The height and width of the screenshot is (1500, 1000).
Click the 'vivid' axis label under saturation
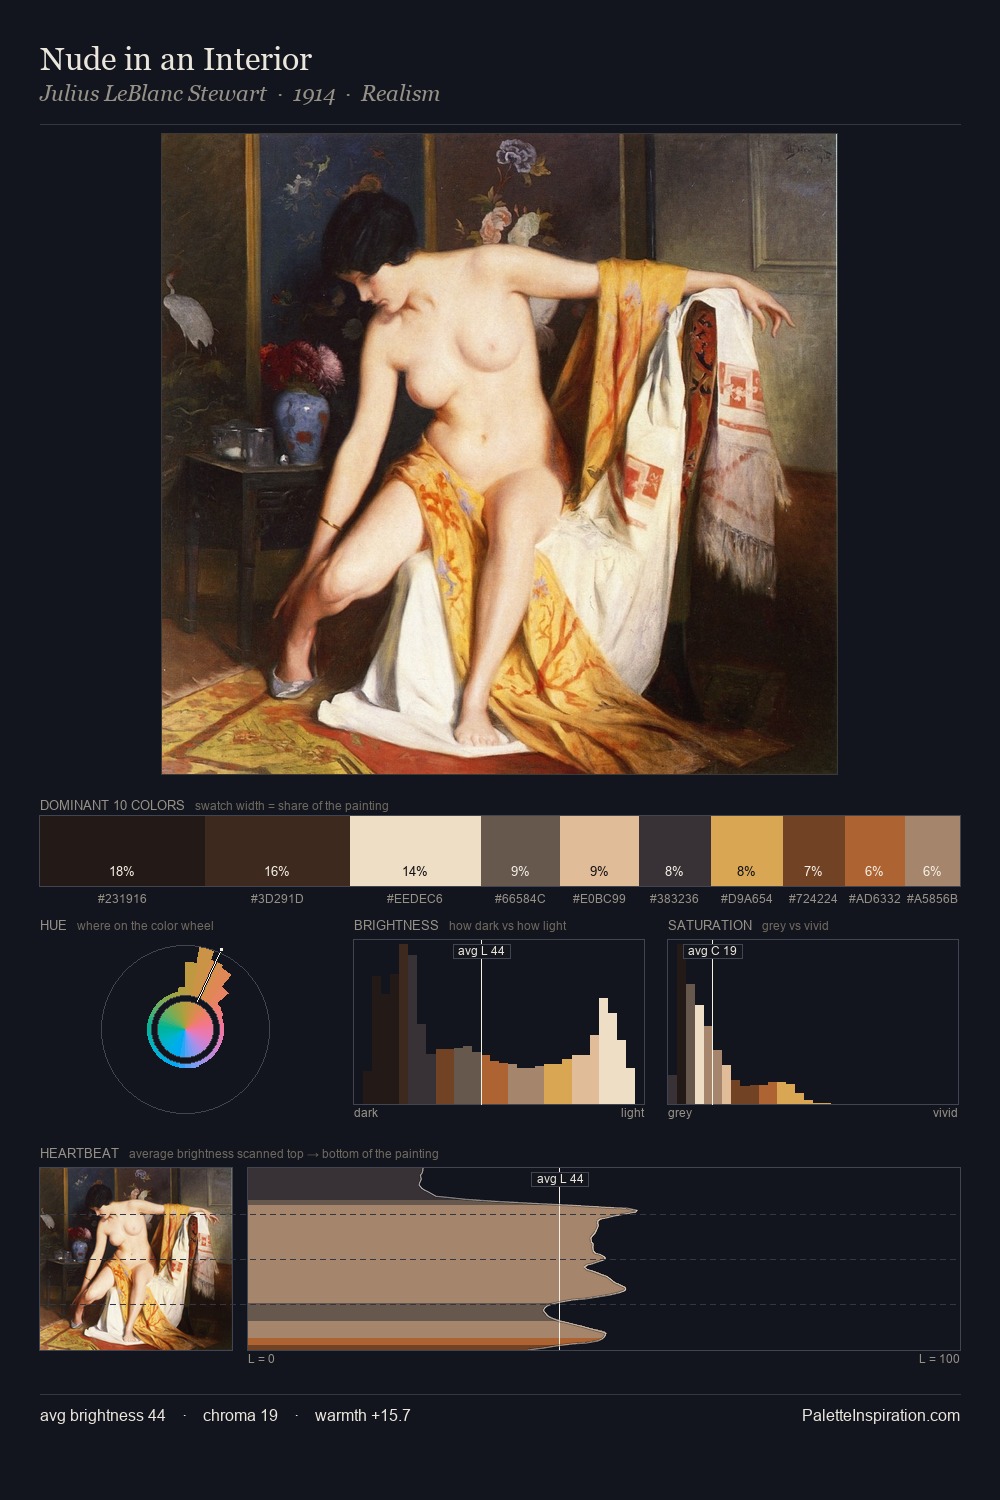(945, 1112)
